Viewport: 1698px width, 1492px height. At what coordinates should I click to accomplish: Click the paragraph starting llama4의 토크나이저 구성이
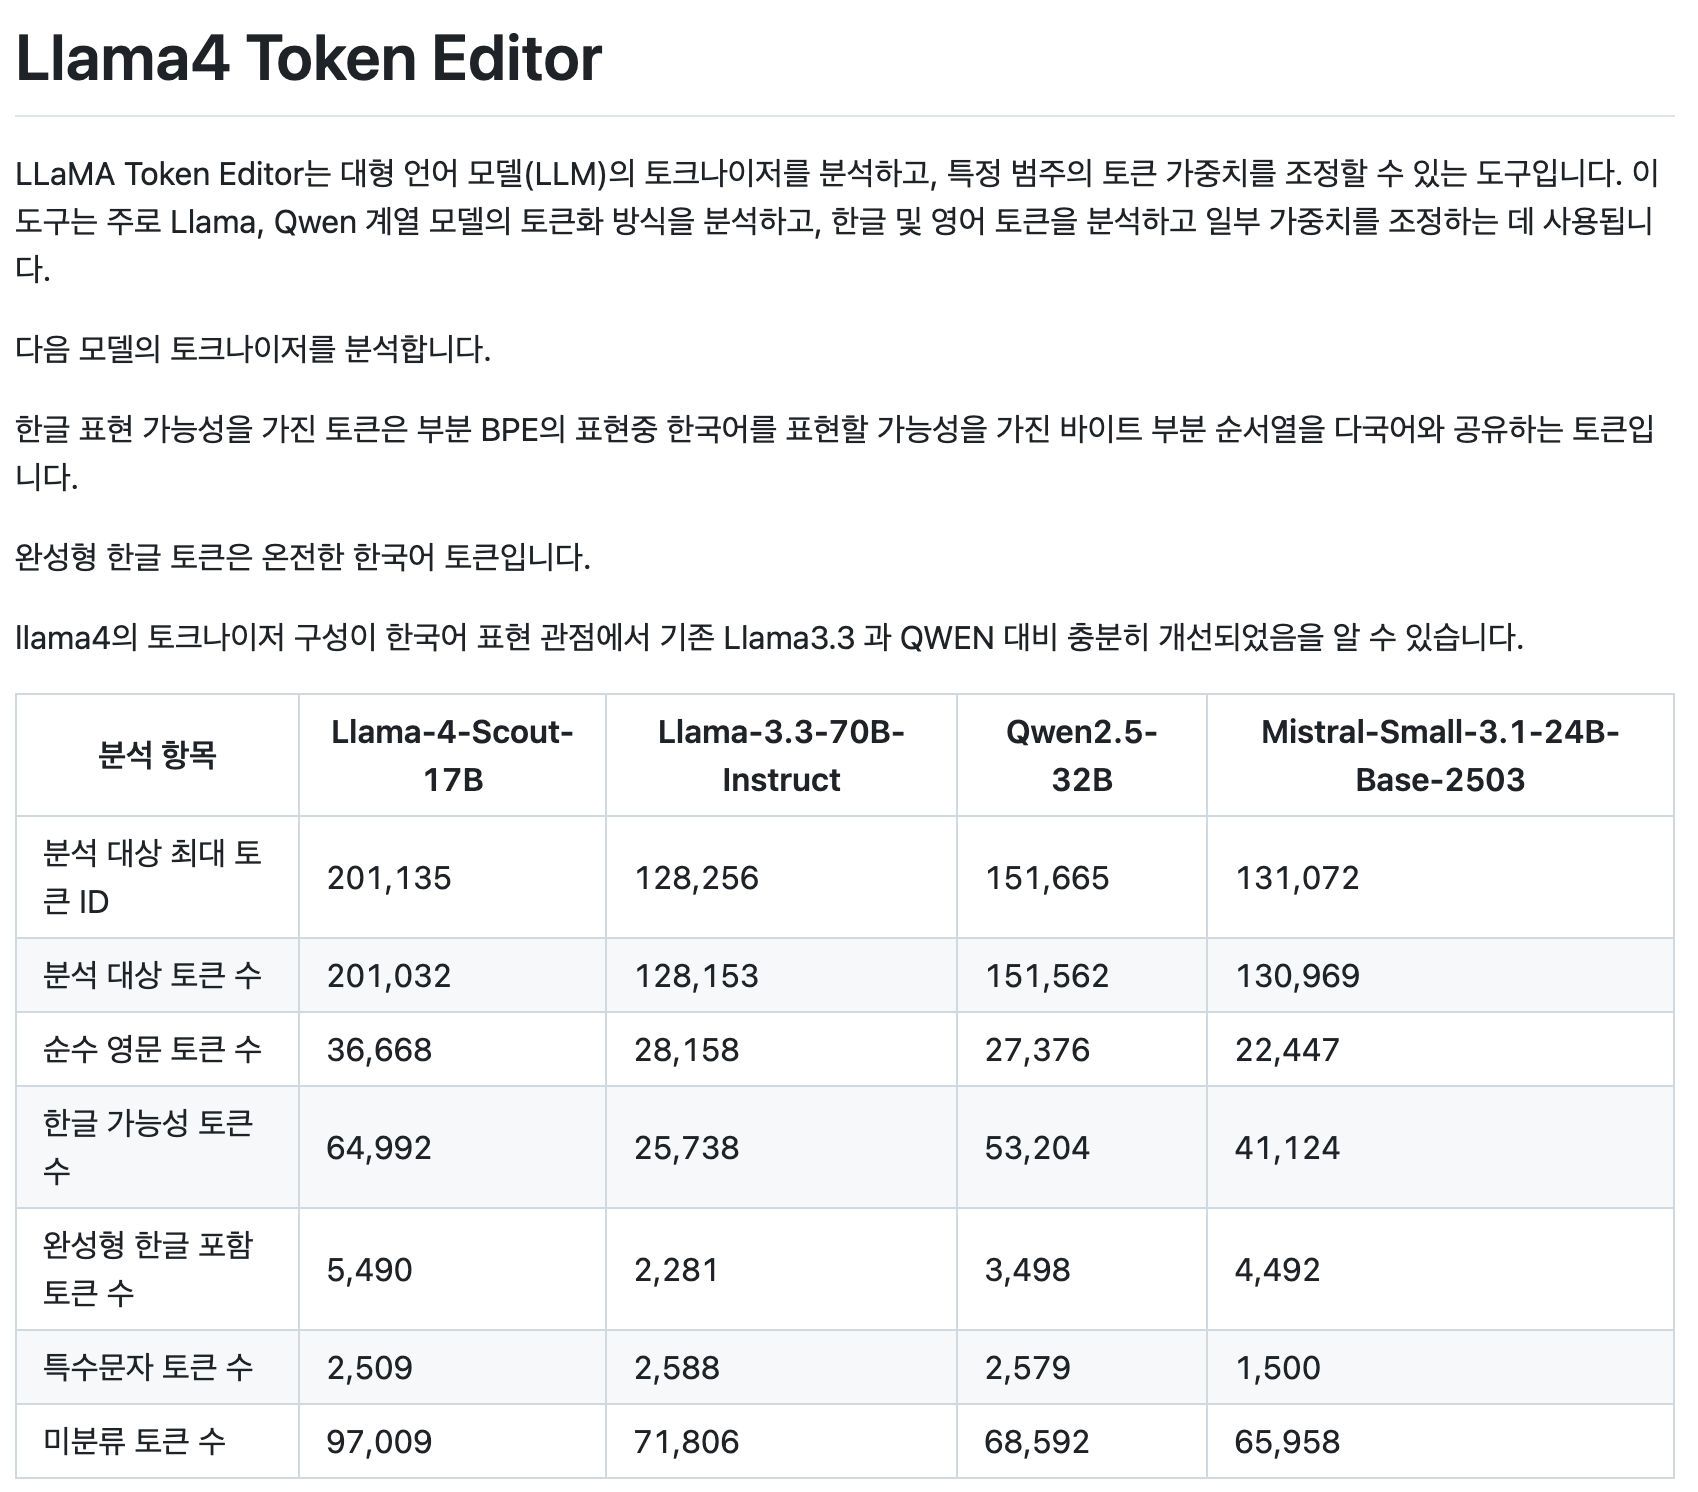pos(770,637)
